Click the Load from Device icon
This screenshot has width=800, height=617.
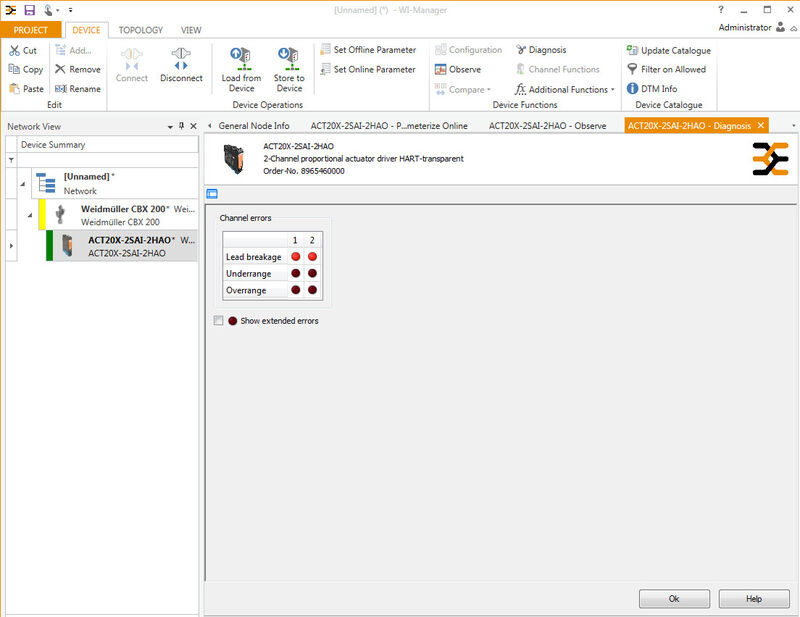[241, 56]
